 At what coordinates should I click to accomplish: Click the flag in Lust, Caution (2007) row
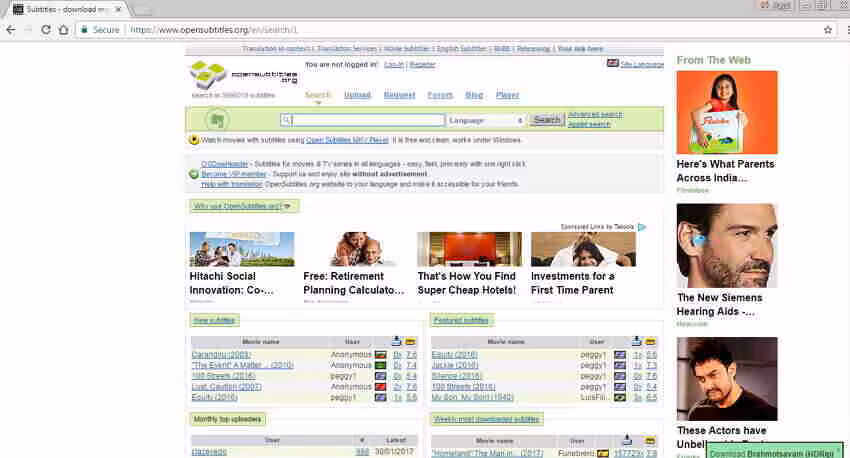[x=381, y=386]
